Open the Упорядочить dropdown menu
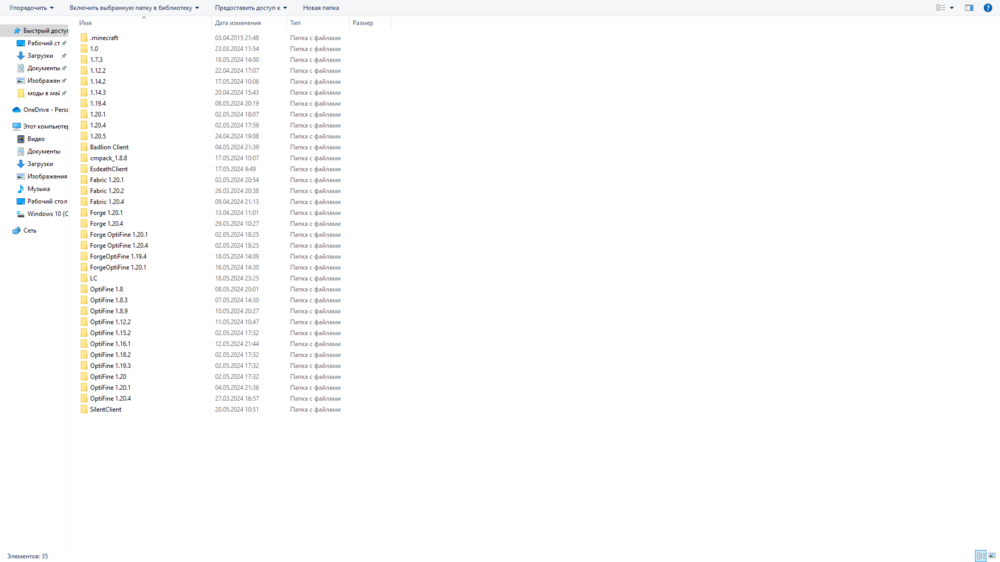This screenshot has width=1000, height=562. tap(31, 8)
